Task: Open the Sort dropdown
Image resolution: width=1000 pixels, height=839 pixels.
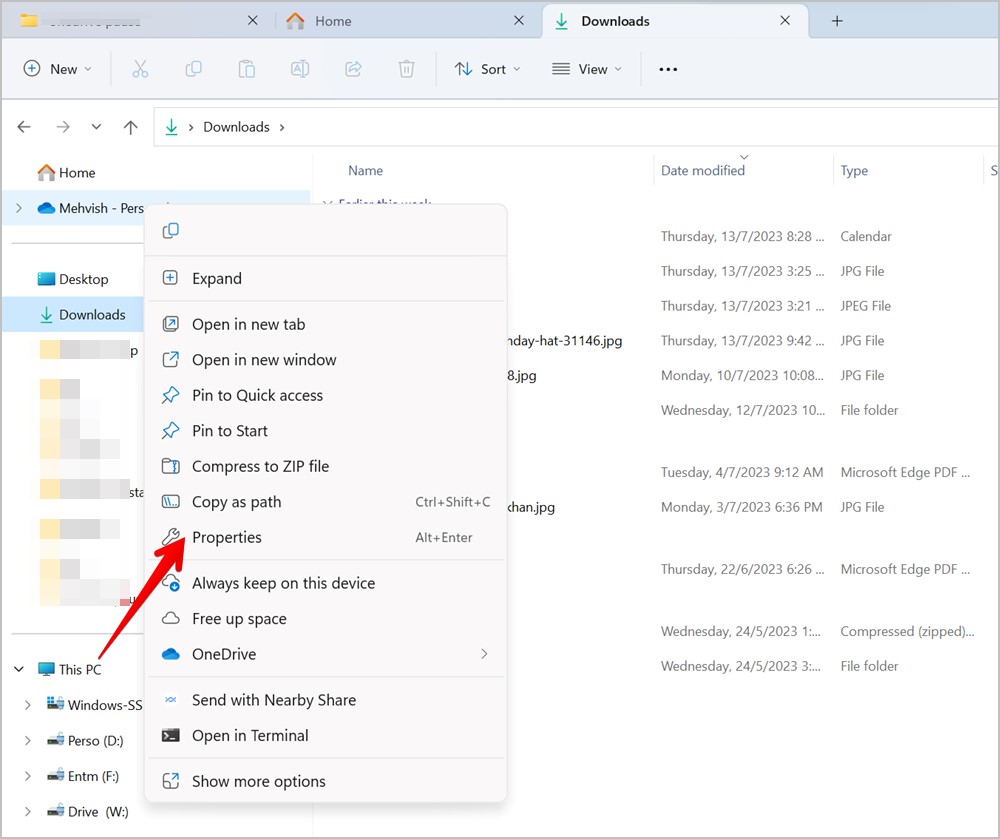Action: click(488, 69)
